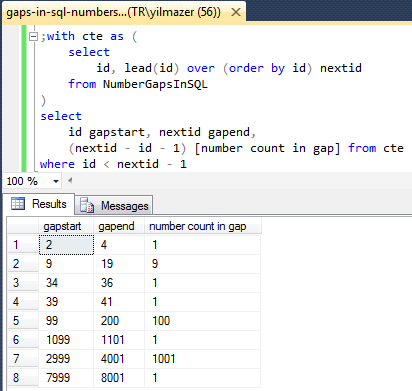The height and width of the screenshot is (391, 412).
Task: Switch to the Messages tab
Action: (114, 205)
